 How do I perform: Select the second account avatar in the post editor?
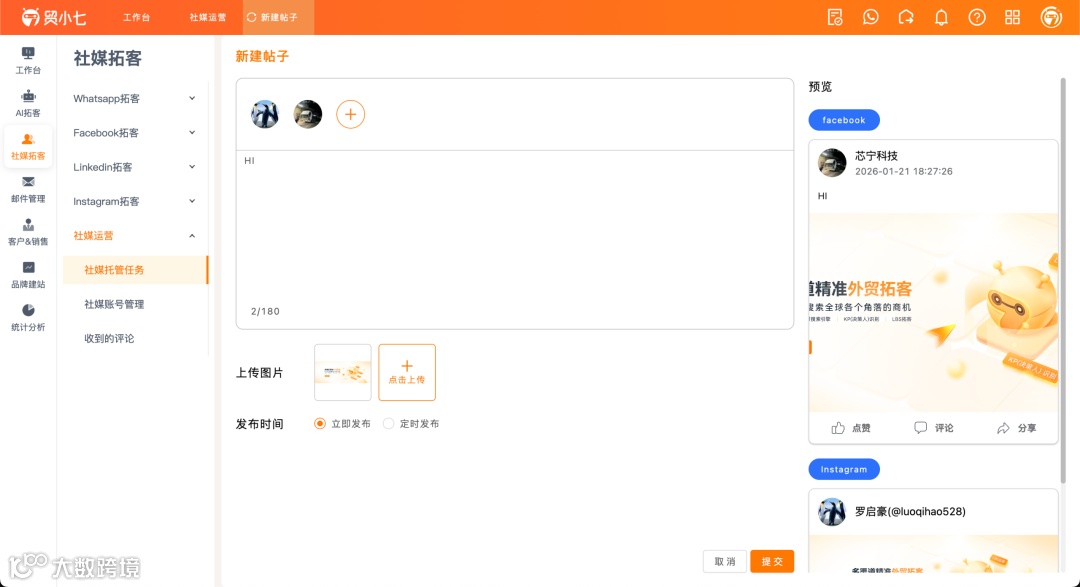click(308, 114)
